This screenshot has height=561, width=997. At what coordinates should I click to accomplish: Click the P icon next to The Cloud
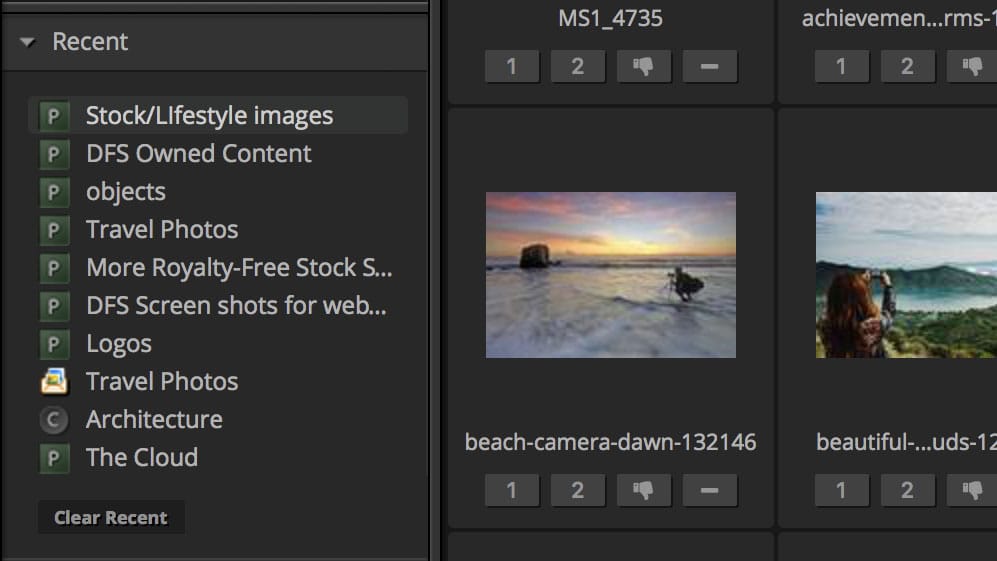53,458
